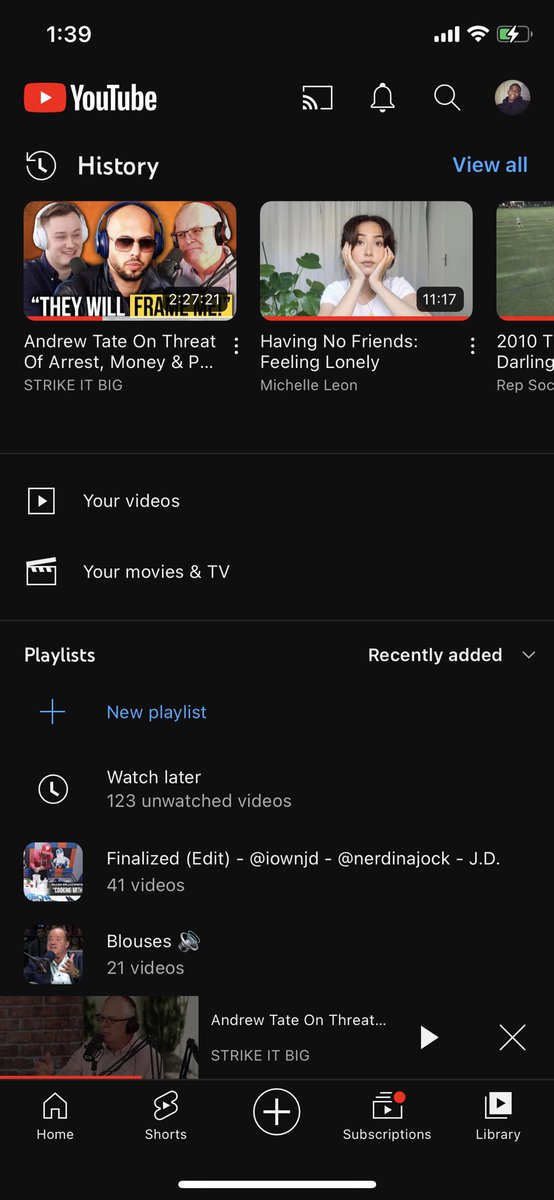
Task: Open the search magnifier icon
Action: [x=447, y=98]
